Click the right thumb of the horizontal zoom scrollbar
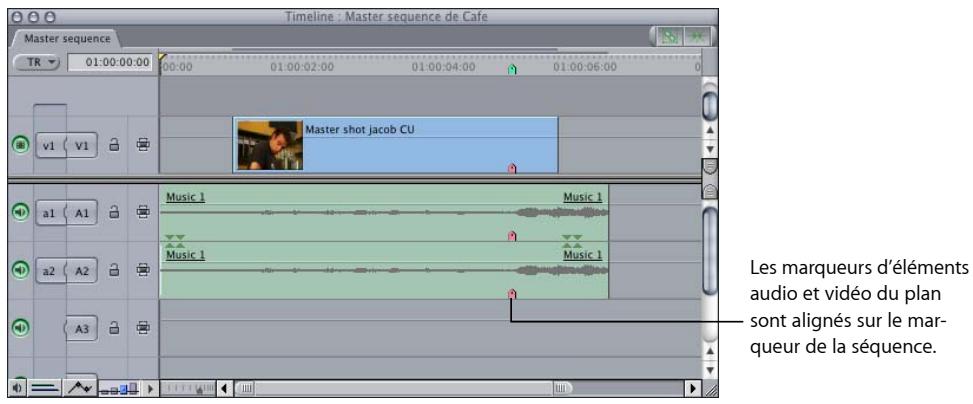Image resolution: width=973 pixels, height=404 pixels. tap(561, 389)
